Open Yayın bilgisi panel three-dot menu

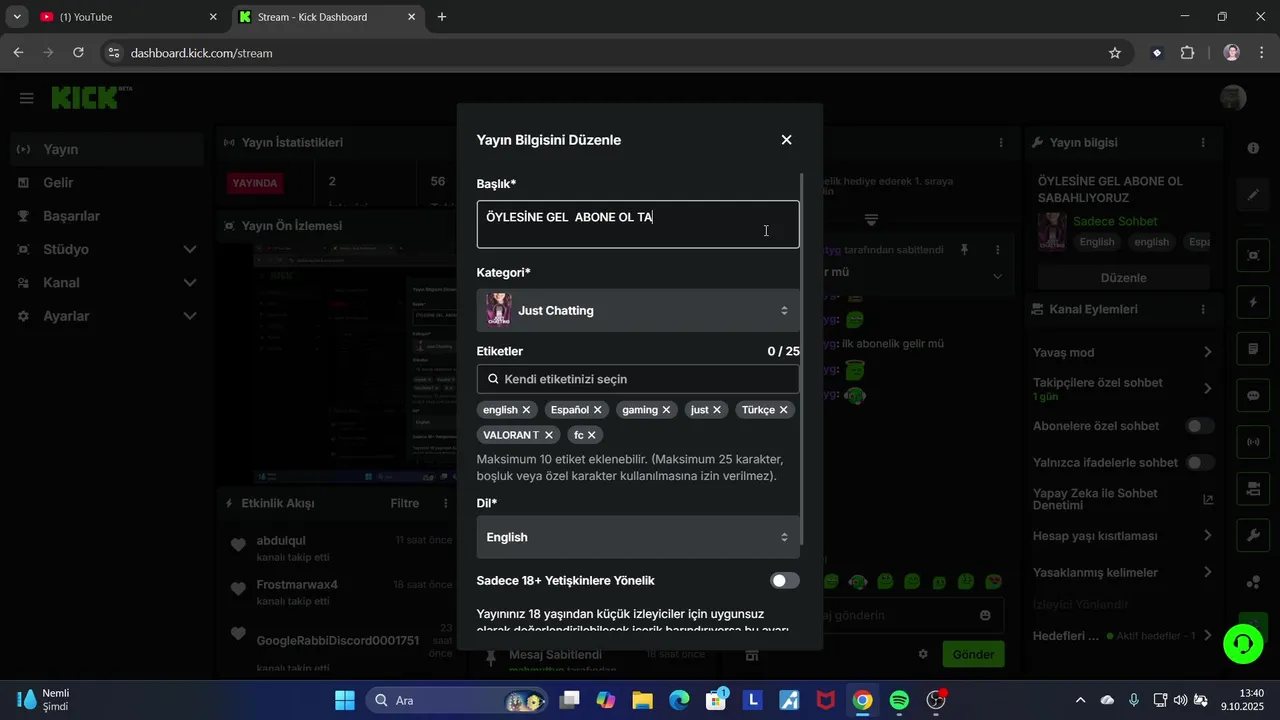[x=1203, y=143]
